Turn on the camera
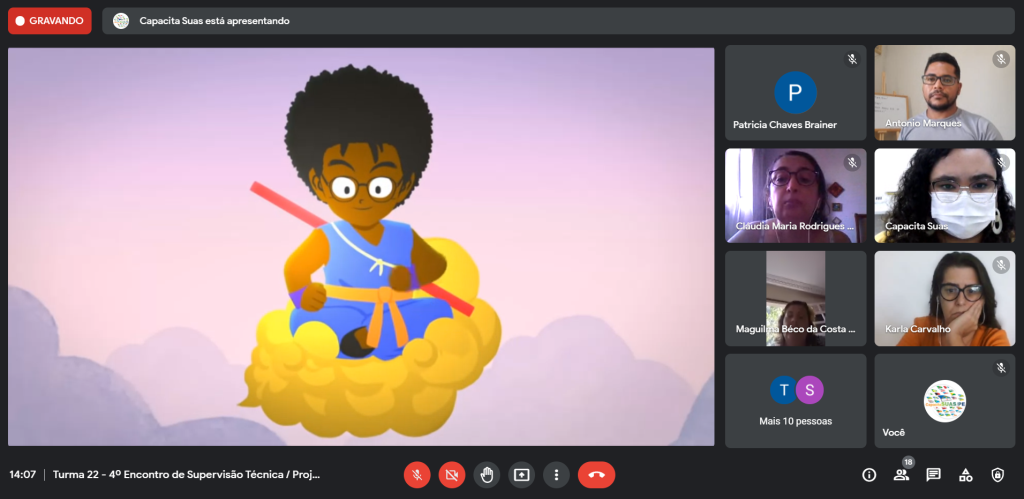The image size is (1024, 499). (452, 475)
